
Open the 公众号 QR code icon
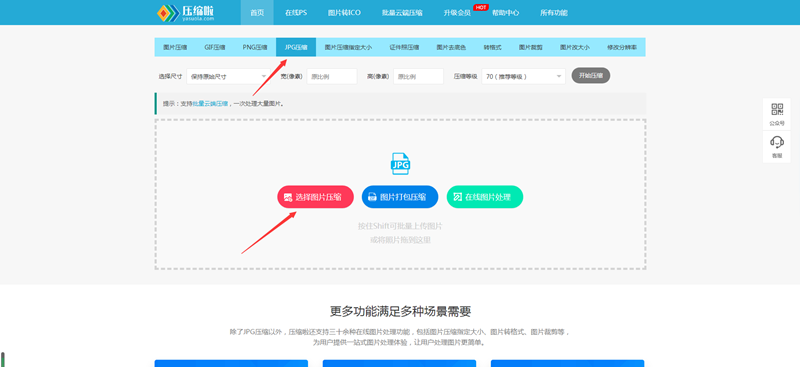(777, 114)
